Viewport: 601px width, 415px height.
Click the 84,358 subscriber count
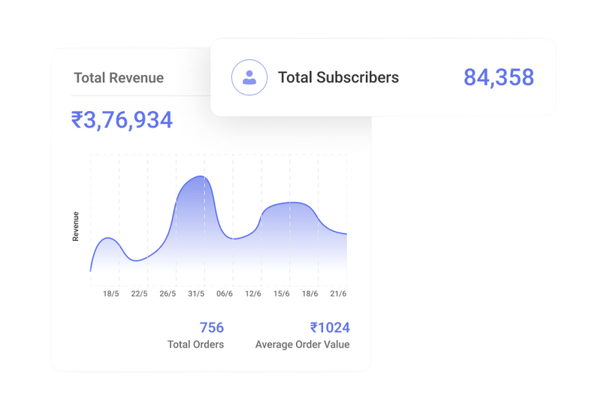(x=498, y=77)
